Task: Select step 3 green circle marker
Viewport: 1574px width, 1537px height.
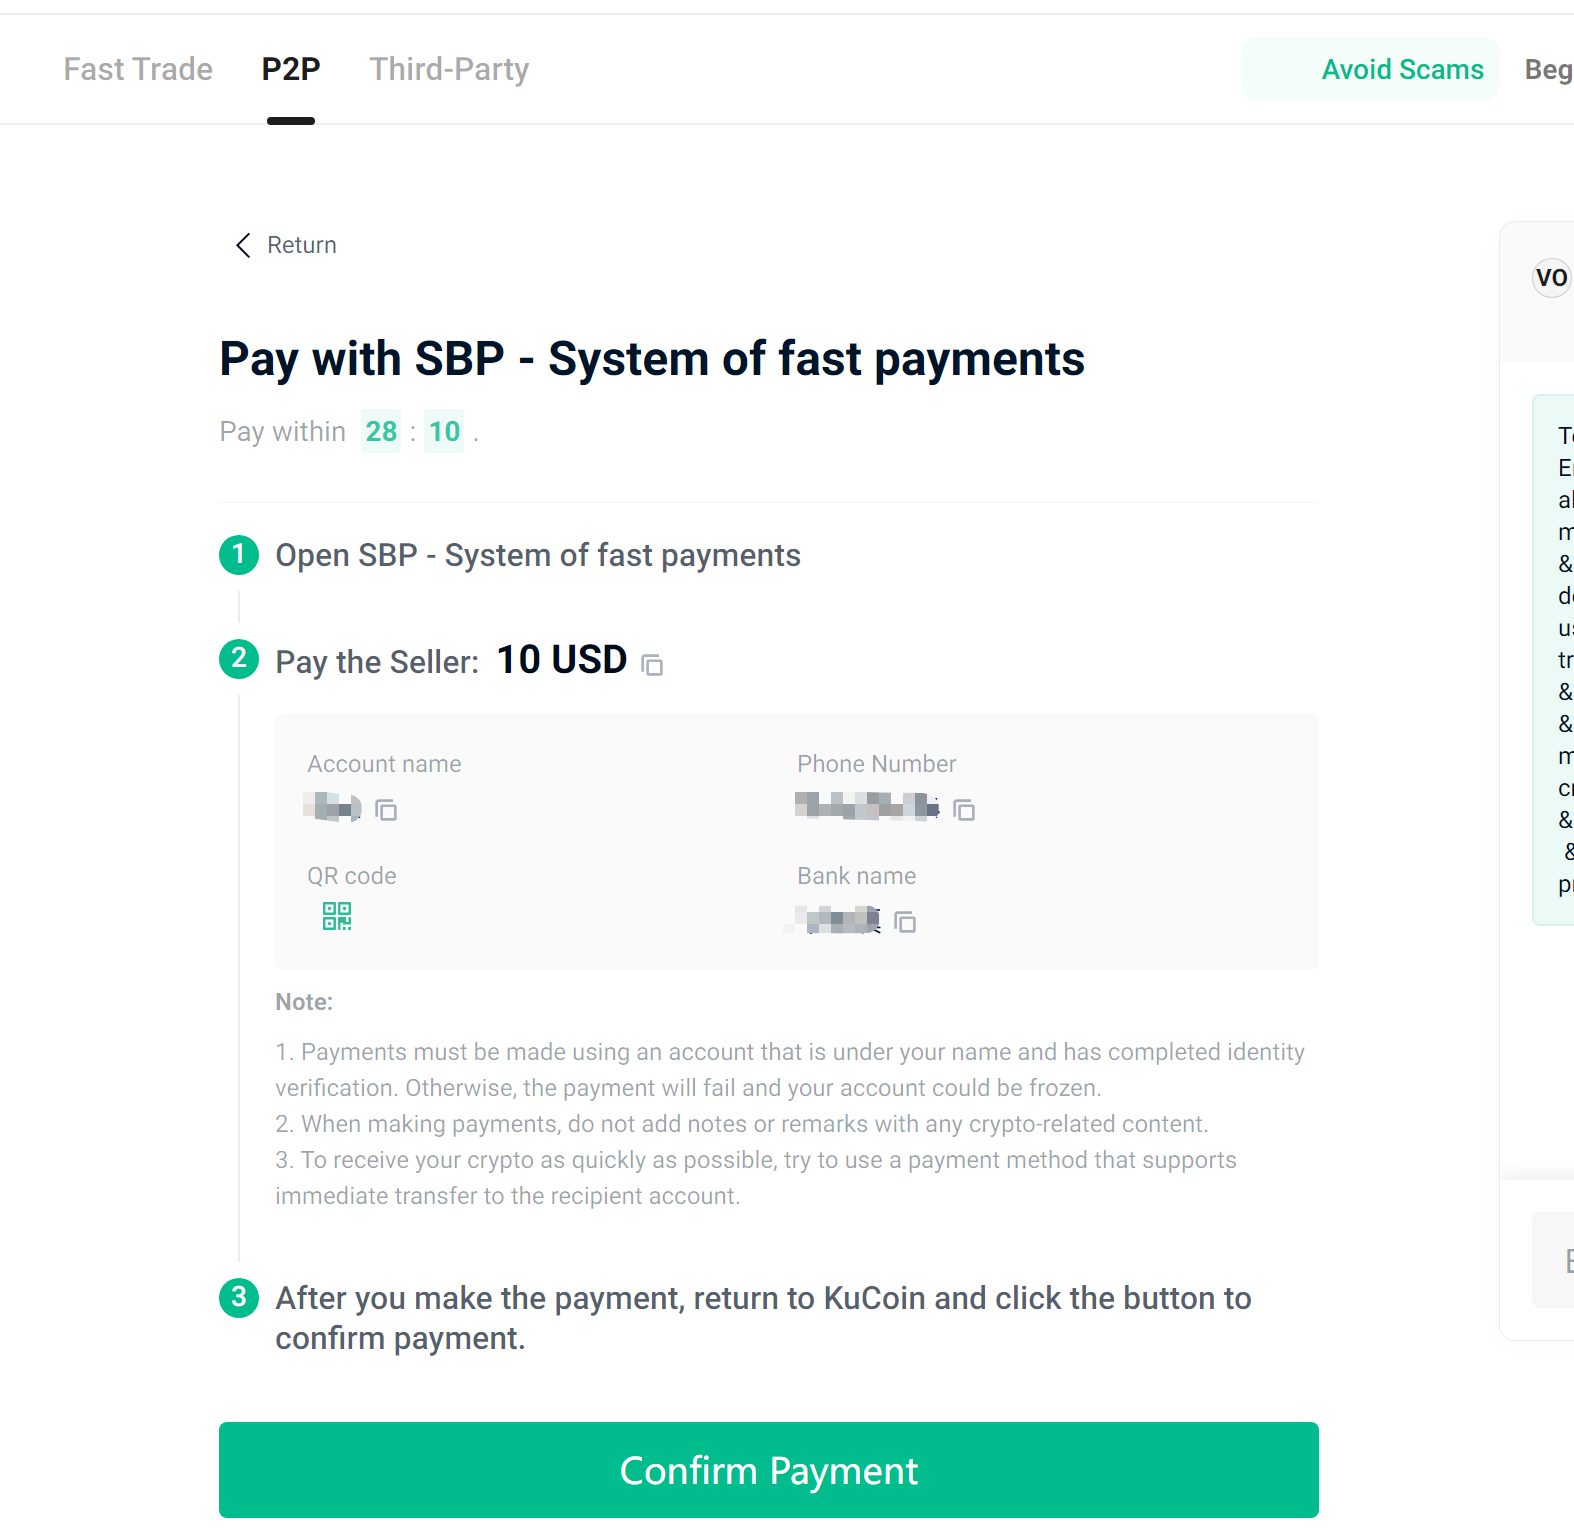Action: [239, 1298]
